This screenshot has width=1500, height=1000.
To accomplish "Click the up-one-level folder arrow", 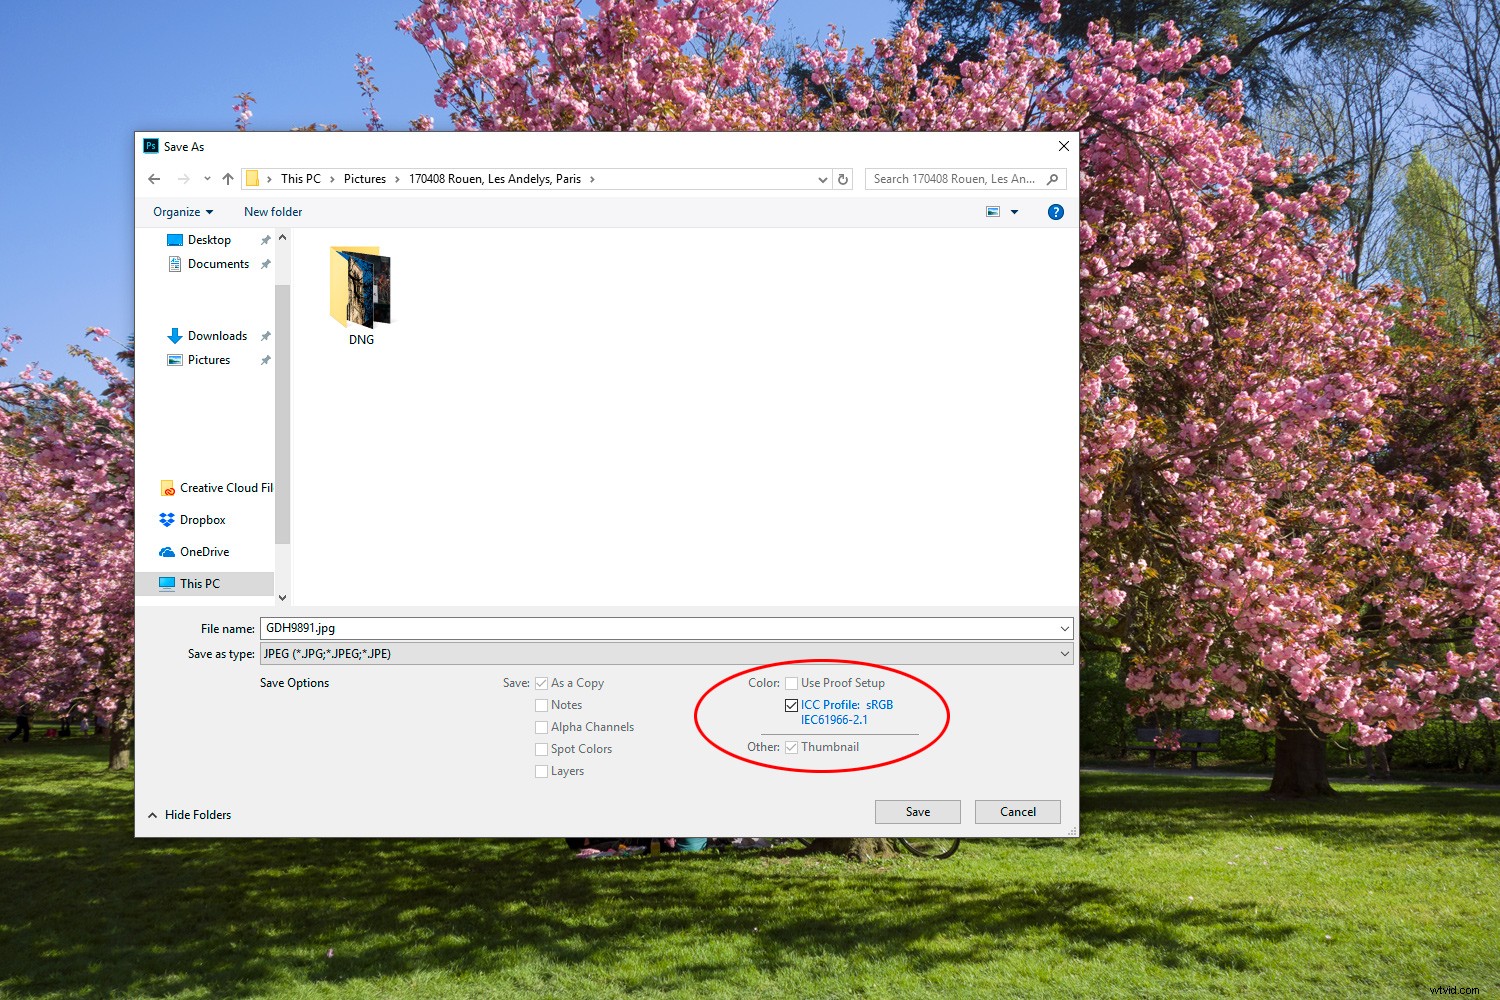I will 227,178.
